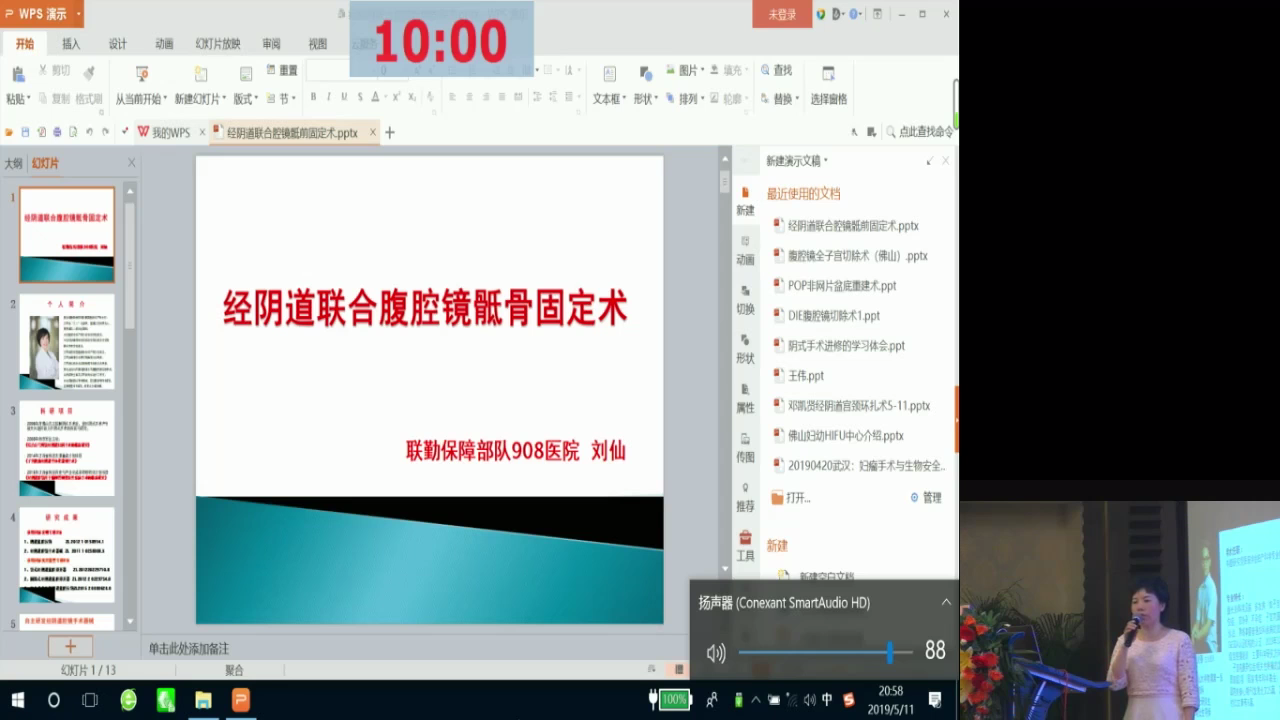Start slideshow with the 从当前开始 icon

[x=141, y=75]
